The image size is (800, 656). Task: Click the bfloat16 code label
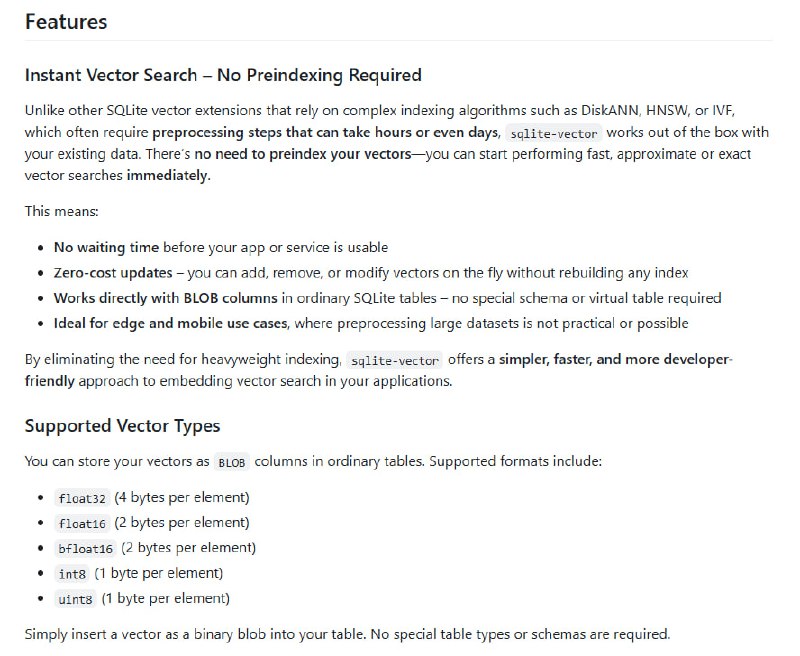[x=87, y=548]
